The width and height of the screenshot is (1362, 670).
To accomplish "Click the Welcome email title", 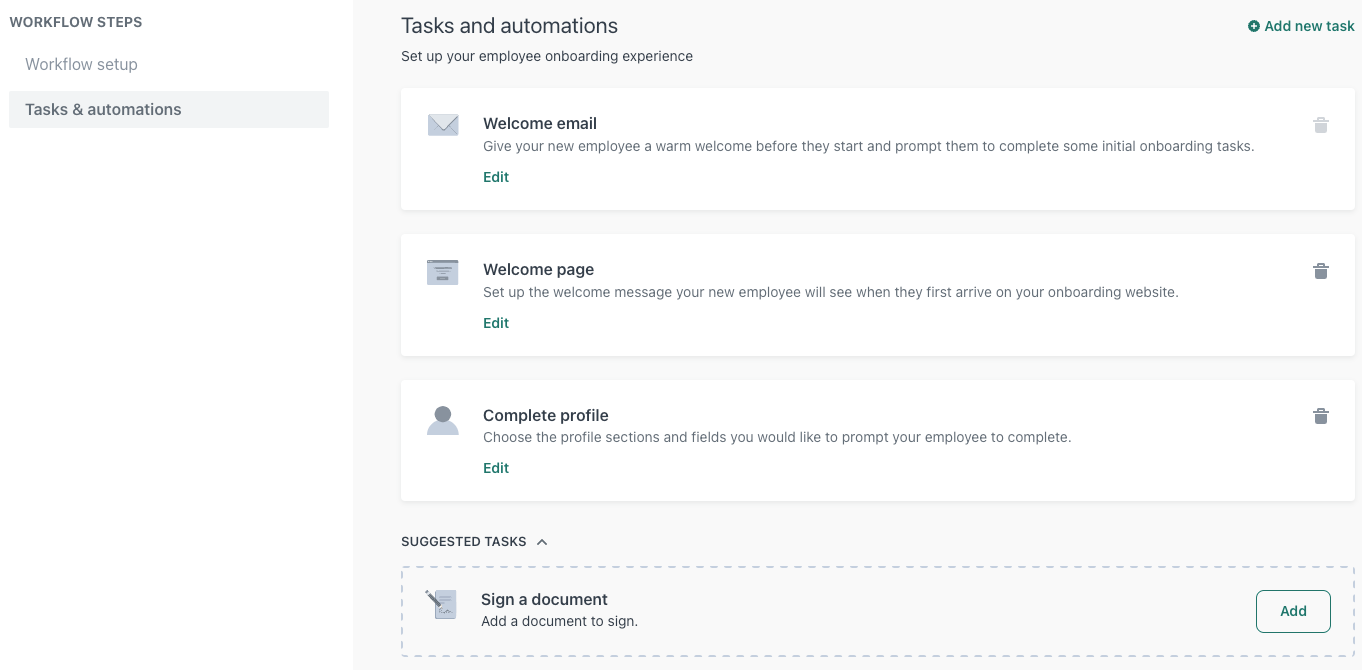I will tap(540, 124).
